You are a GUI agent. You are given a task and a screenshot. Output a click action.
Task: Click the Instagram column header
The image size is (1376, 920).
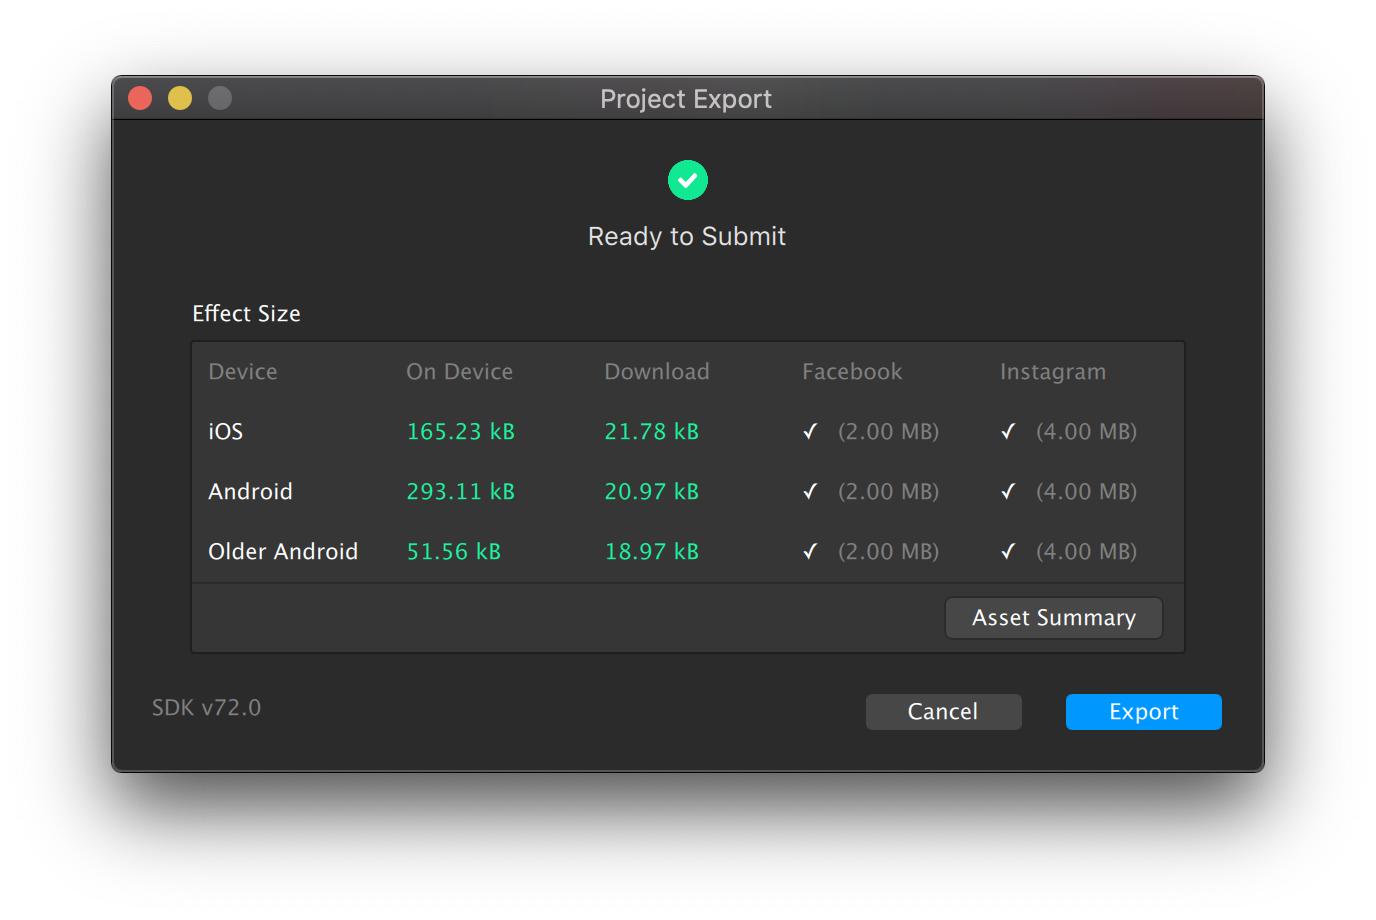(1052, 372)
